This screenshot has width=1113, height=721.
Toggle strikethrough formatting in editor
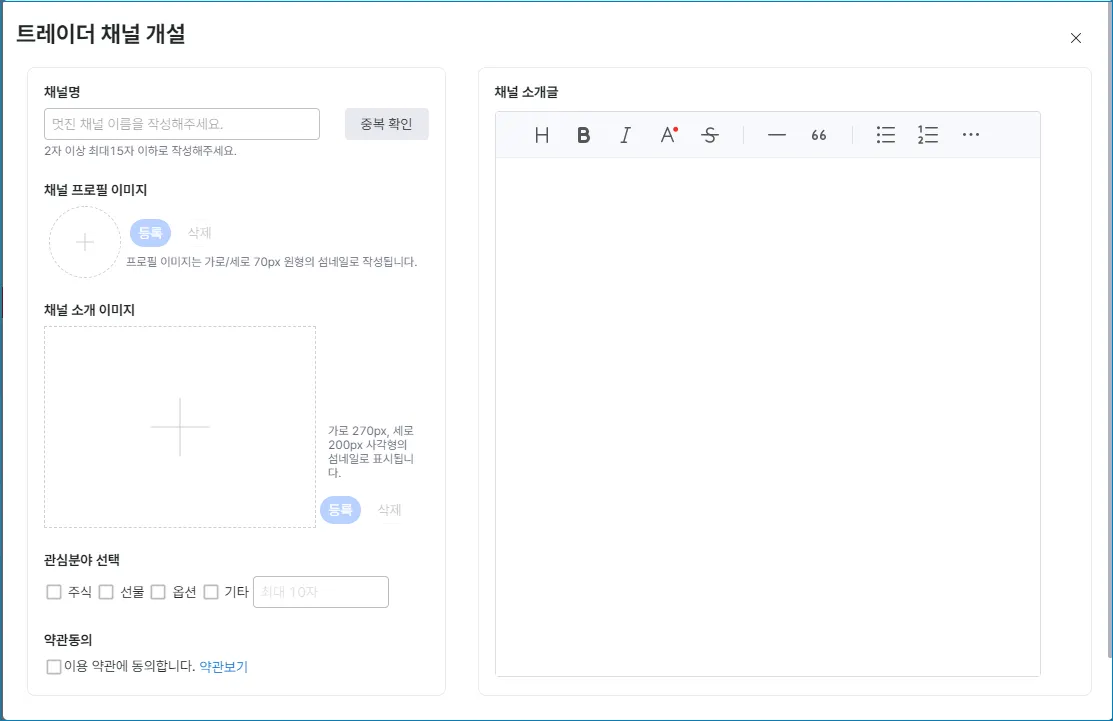[710, 135]
